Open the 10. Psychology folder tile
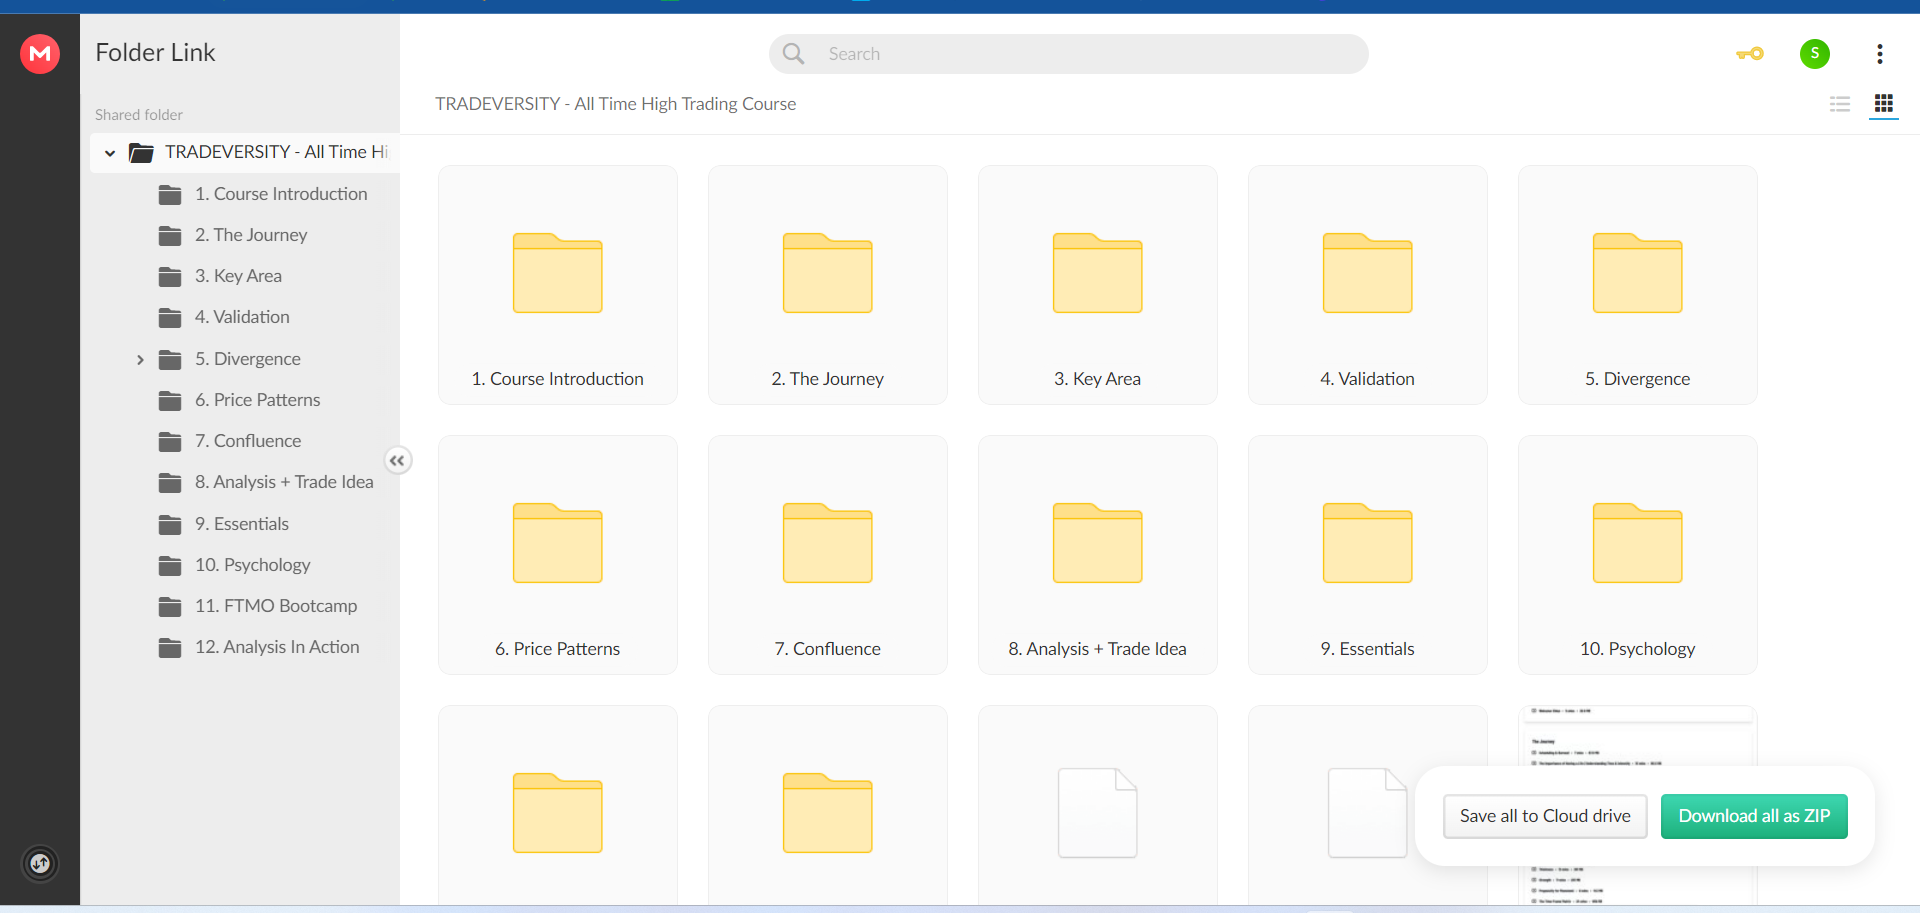The height and width of the screenshot is (913, 1920). (x=1637, y=555)
